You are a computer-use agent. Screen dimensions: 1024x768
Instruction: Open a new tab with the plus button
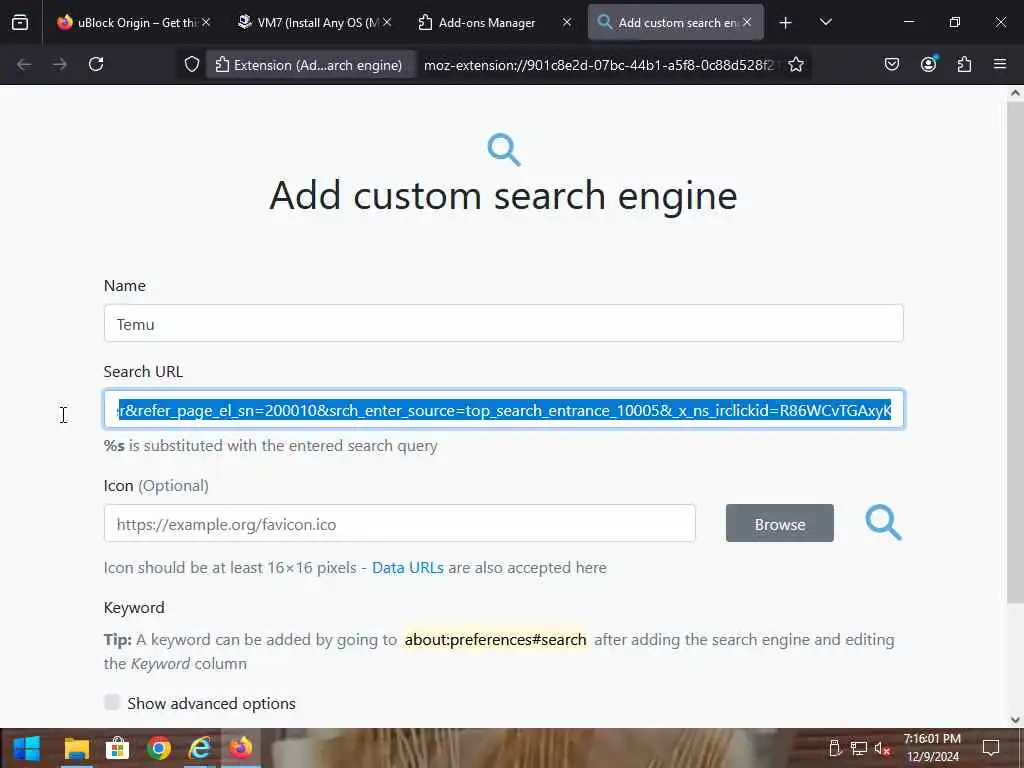point(786,23)
